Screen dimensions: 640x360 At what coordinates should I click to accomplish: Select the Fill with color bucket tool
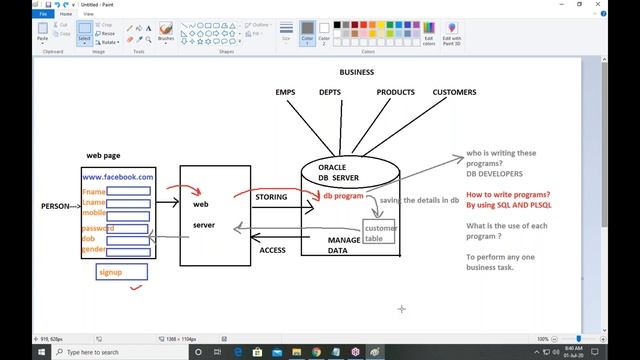139,28
